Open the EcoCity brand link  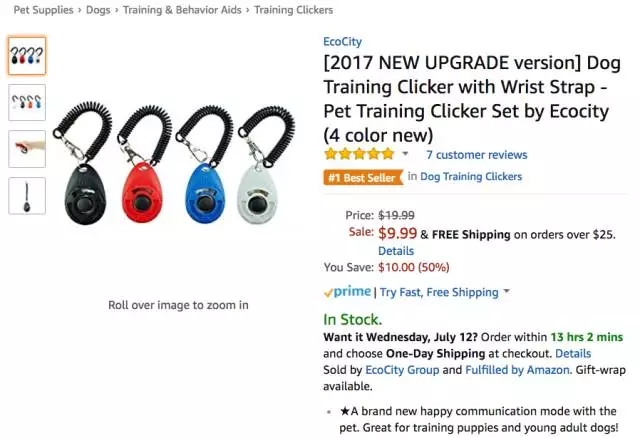(x=342, y=42)
